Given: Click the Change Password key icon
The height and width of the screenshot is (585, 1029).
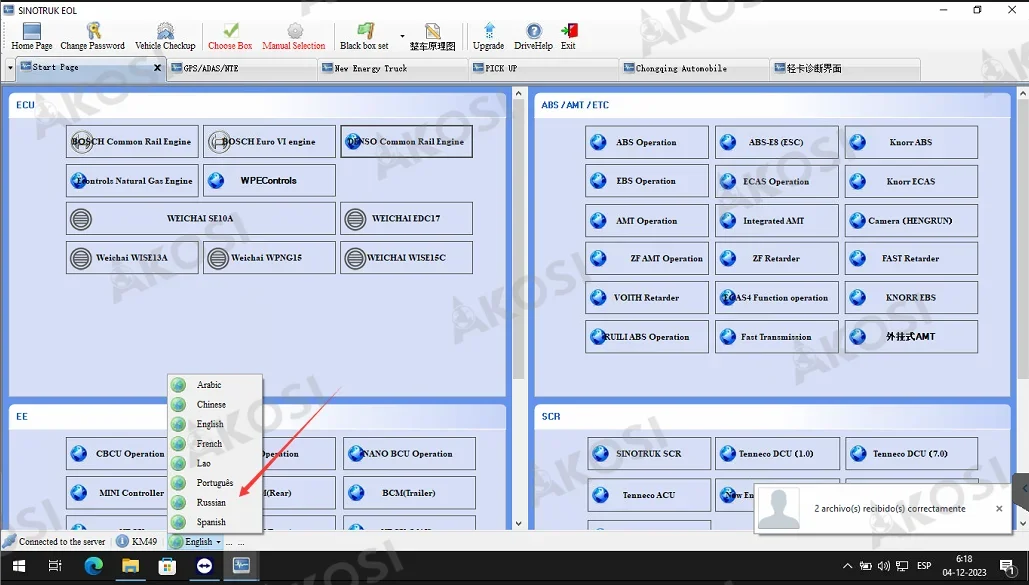Looking at the screenshot, I should coord(93,31).
